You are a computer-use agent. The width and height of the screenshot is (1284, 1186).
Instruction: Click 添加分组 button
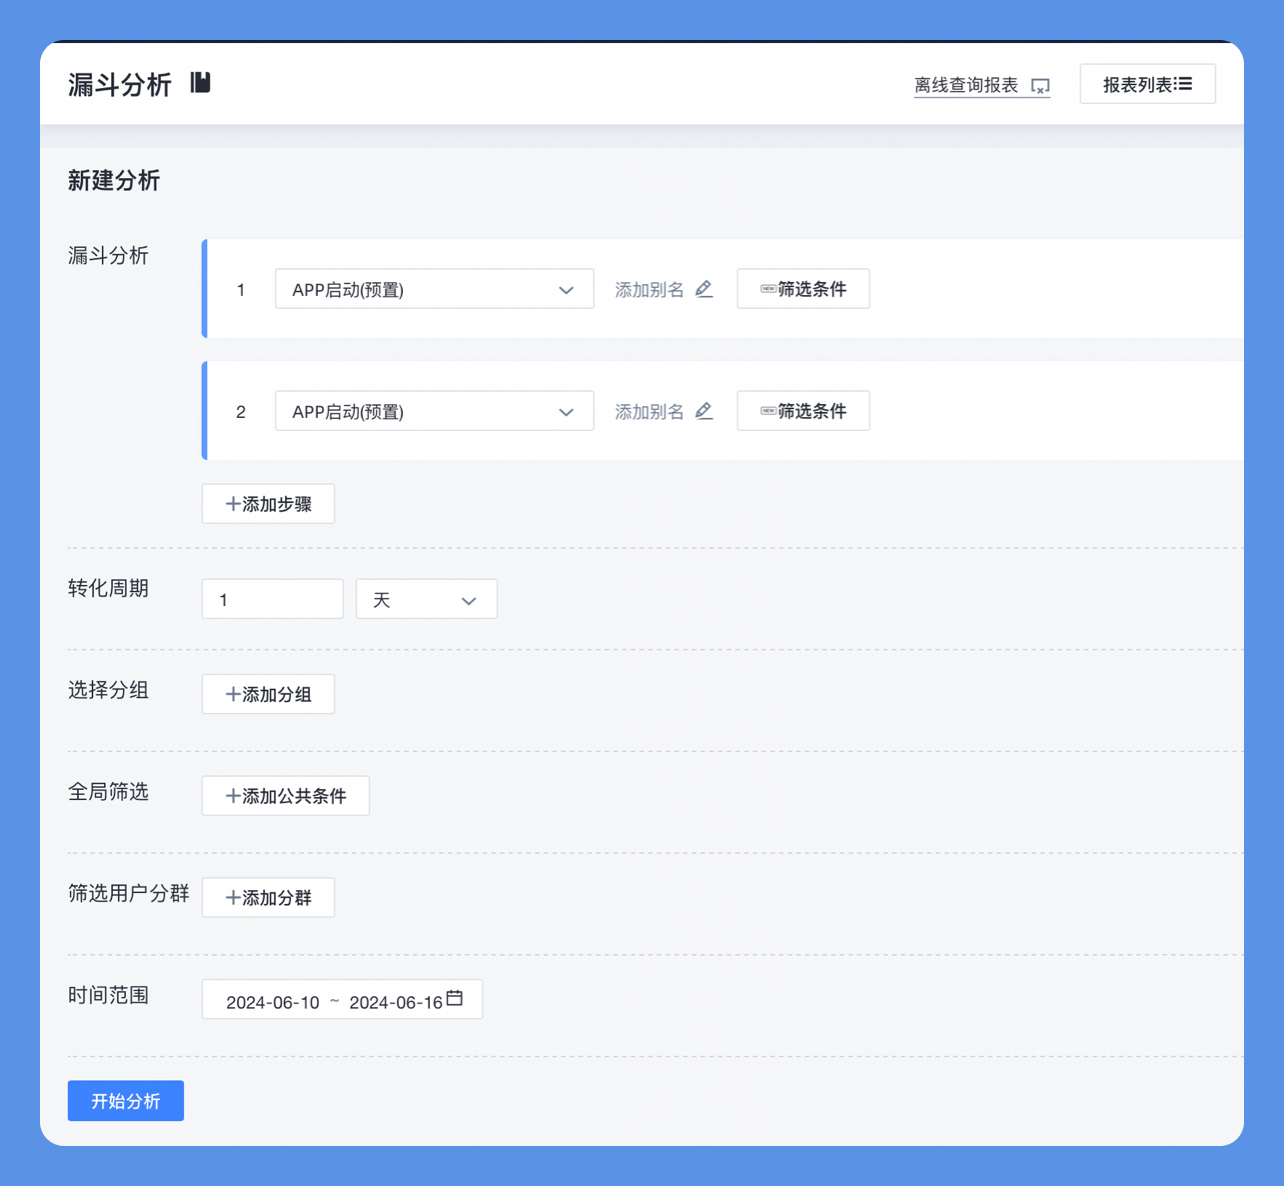pyautogui.click(x=268, y=694)
